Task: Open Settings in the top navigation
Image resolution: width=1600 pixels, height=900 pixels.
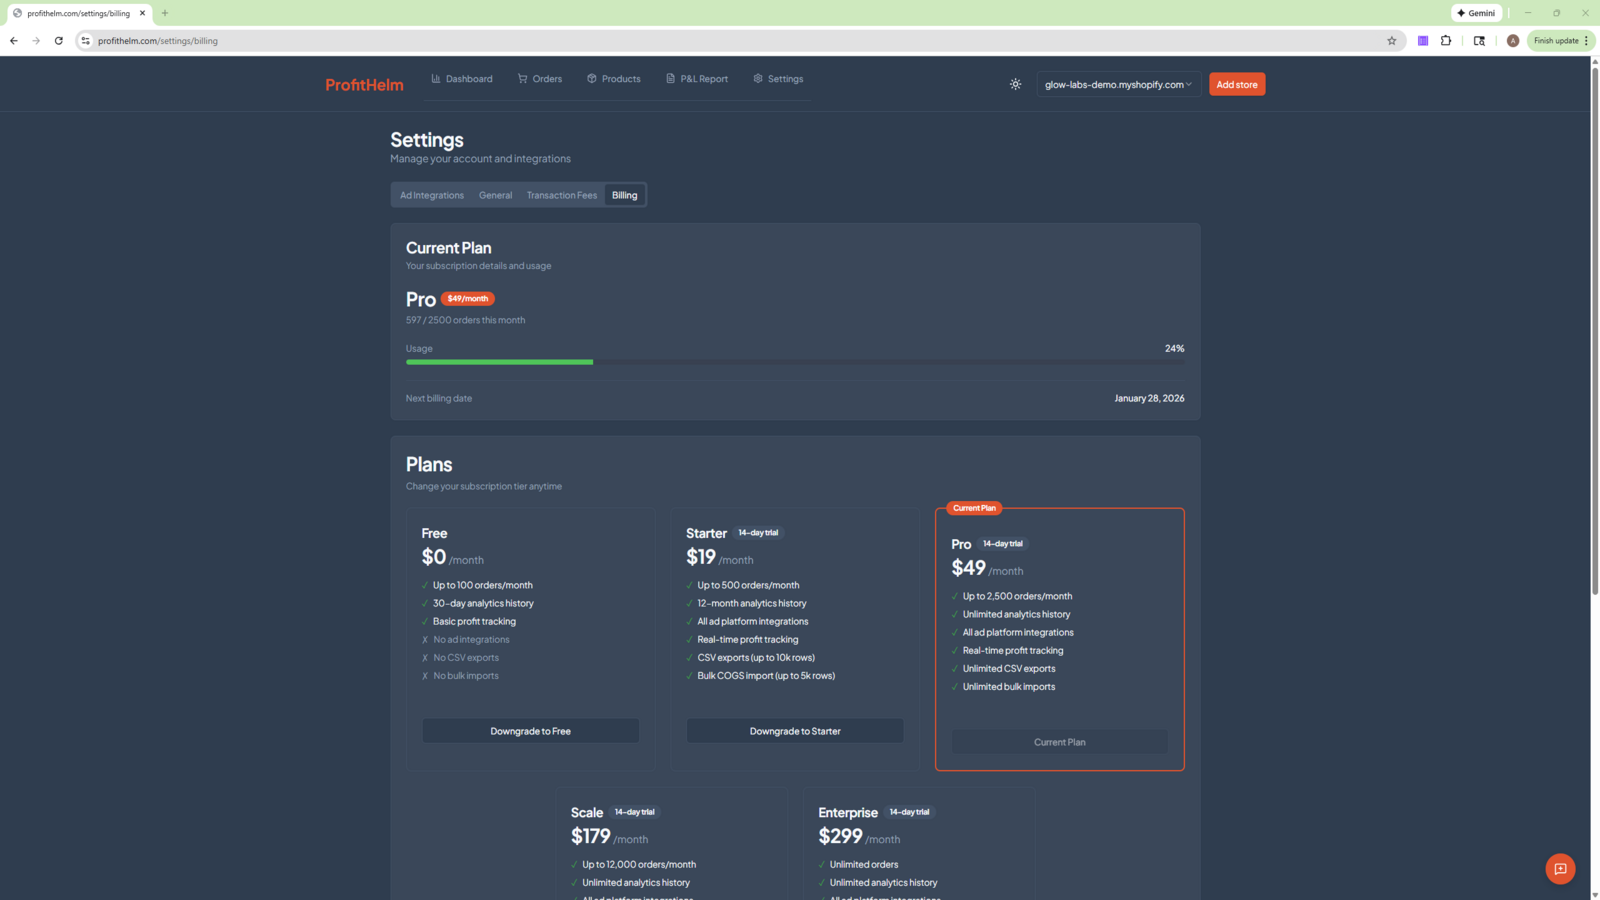Action: tap(778, 79)
